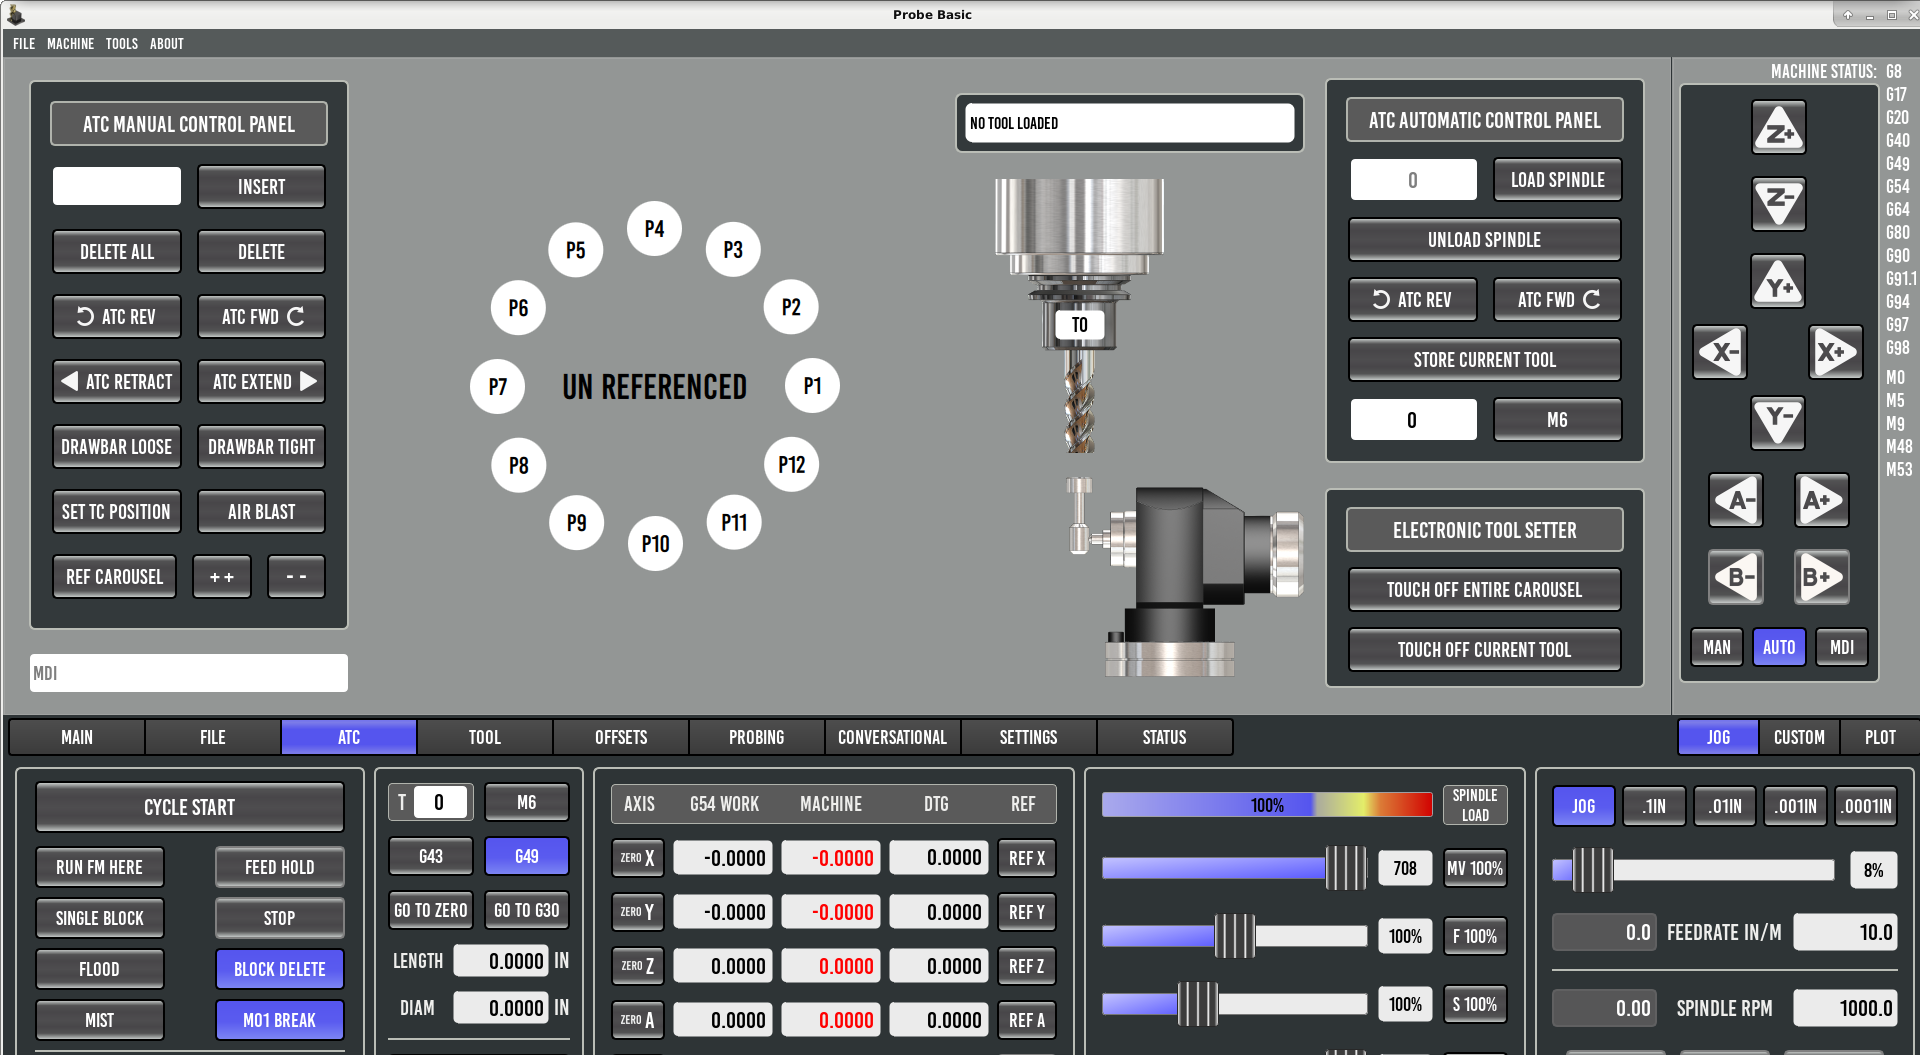Click ZERO X button

coord(638,858)
